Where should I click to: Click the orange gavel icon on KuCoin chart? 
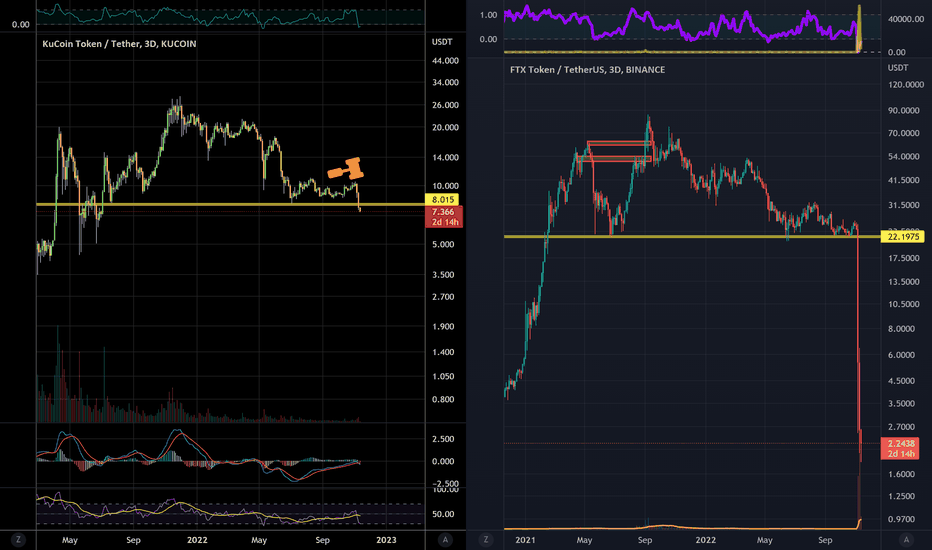point(347,169)
